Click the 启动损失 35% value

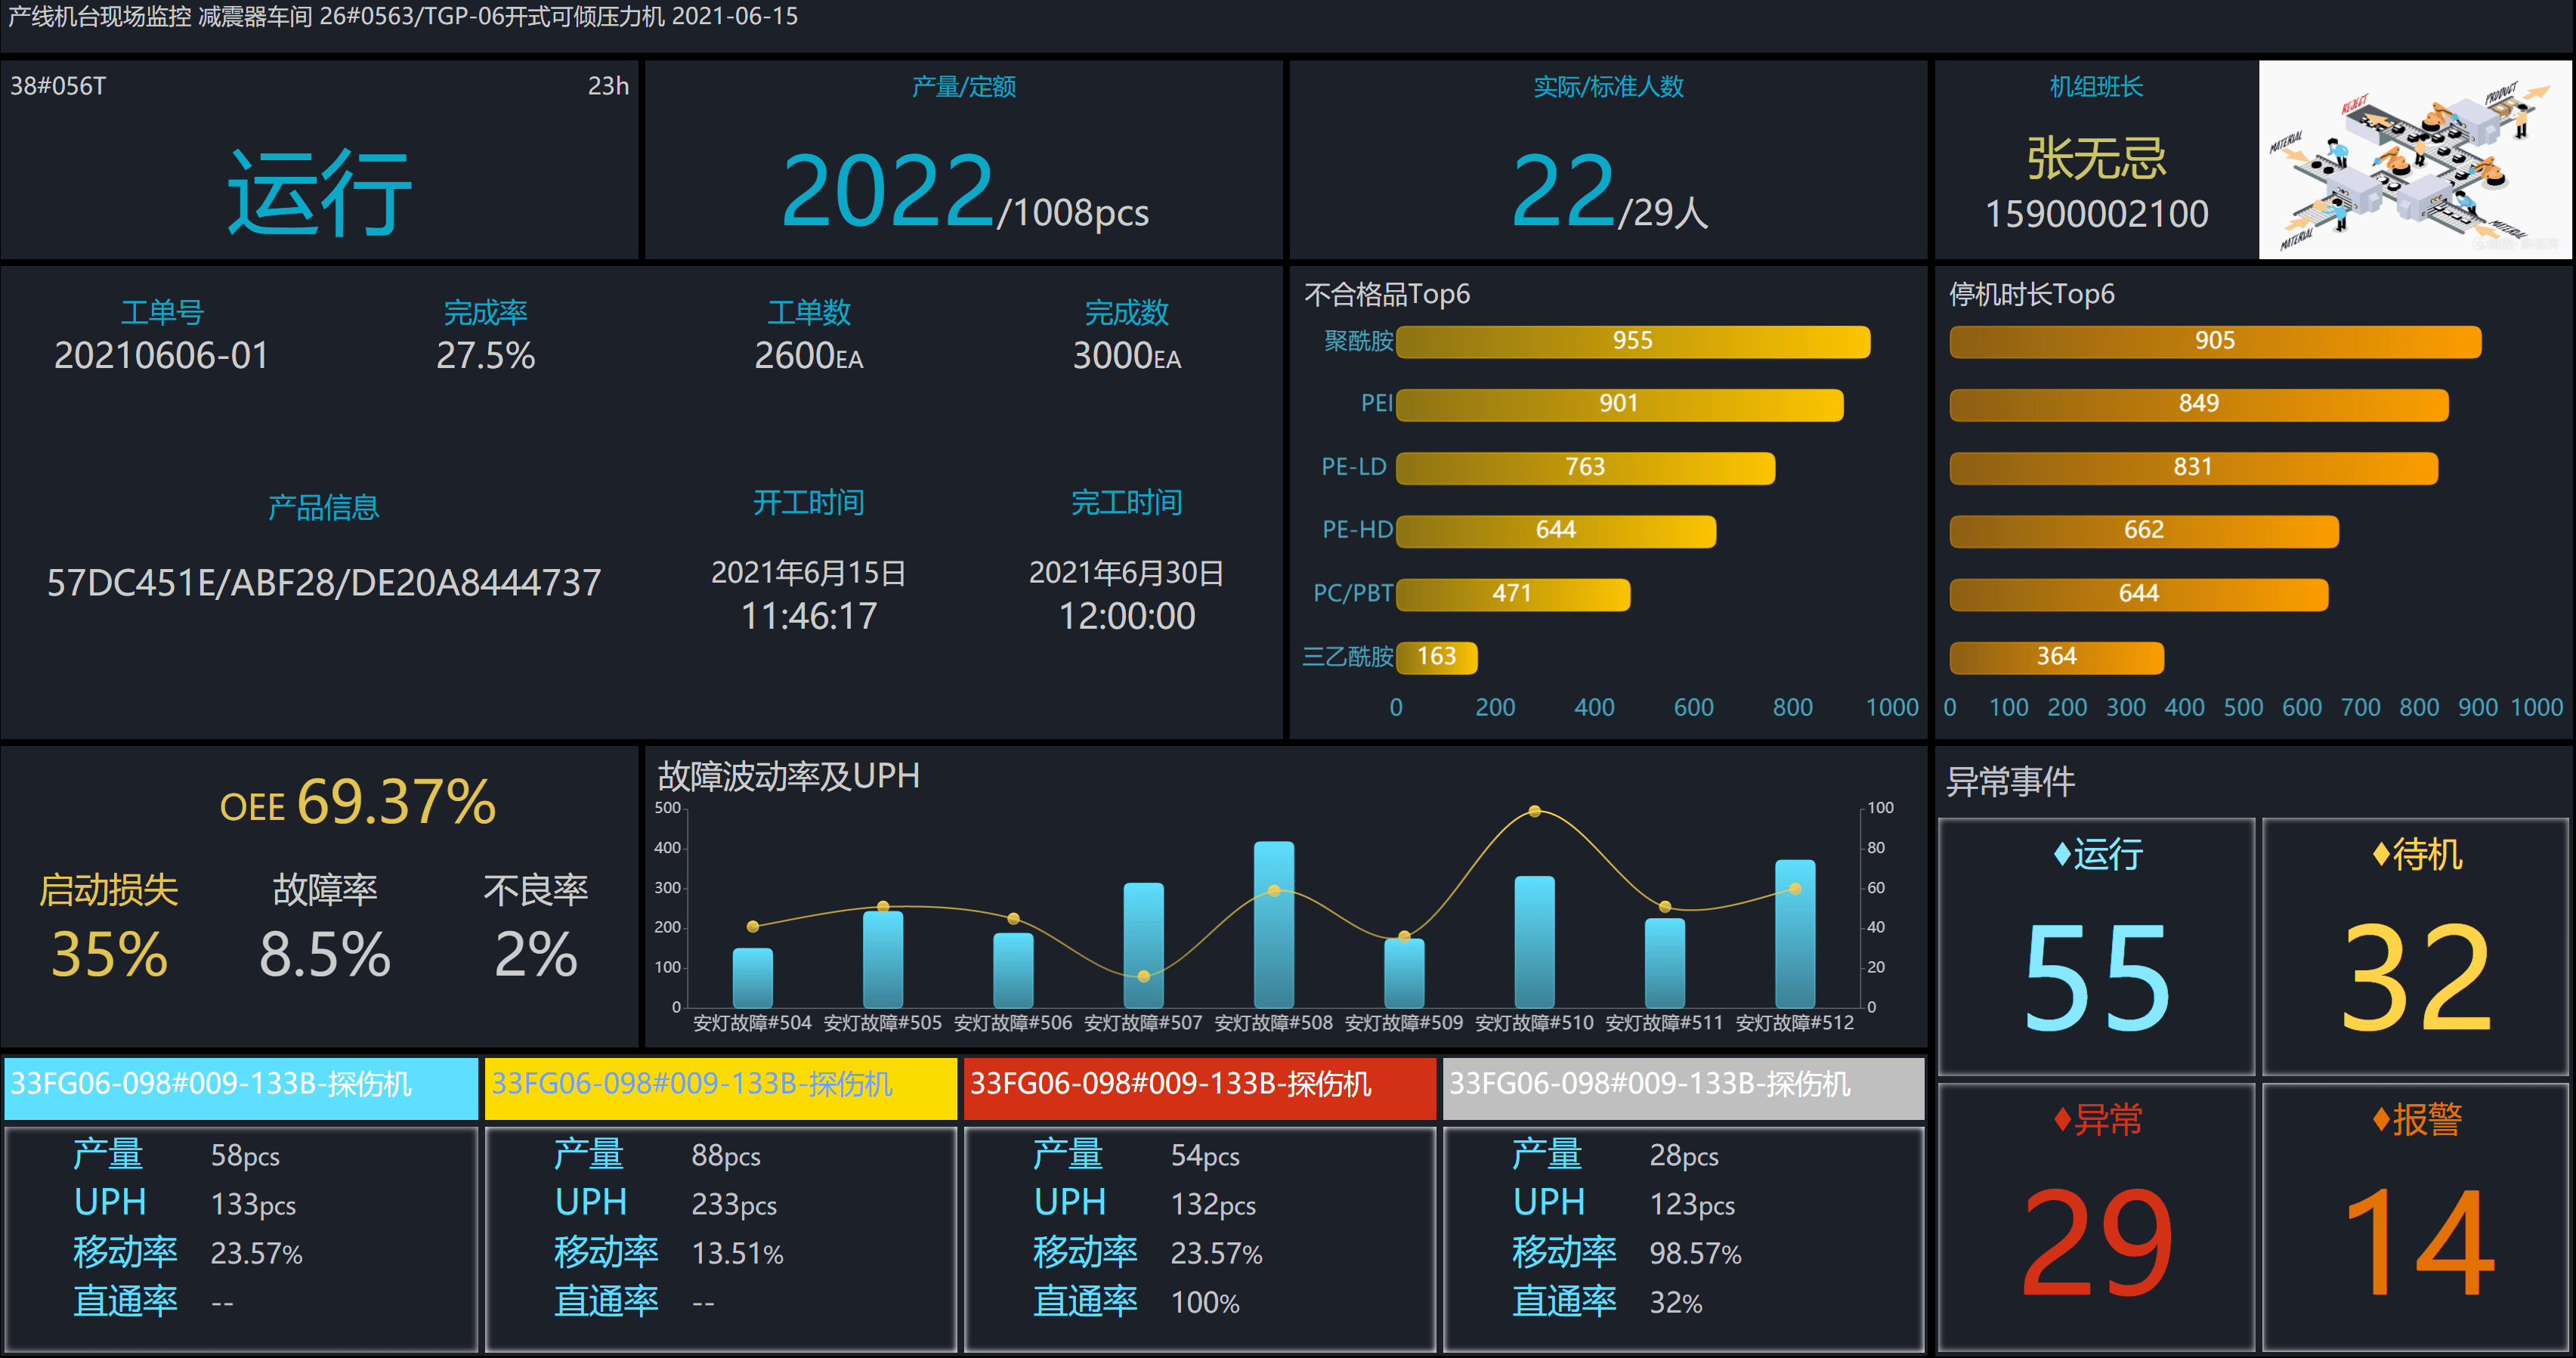pos(109,954)
